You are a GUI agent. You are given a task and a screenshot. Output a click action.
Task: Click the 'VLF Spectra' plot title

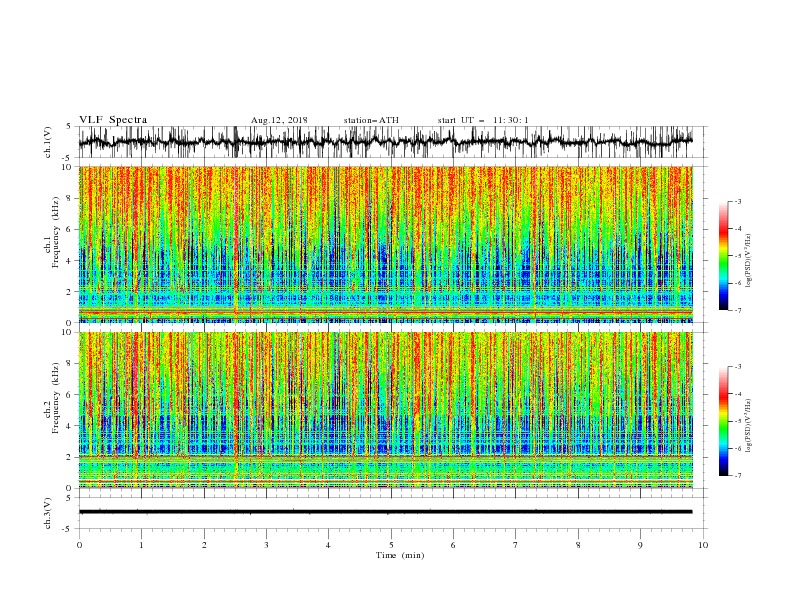pyautogui.click(x=113, y=120)
